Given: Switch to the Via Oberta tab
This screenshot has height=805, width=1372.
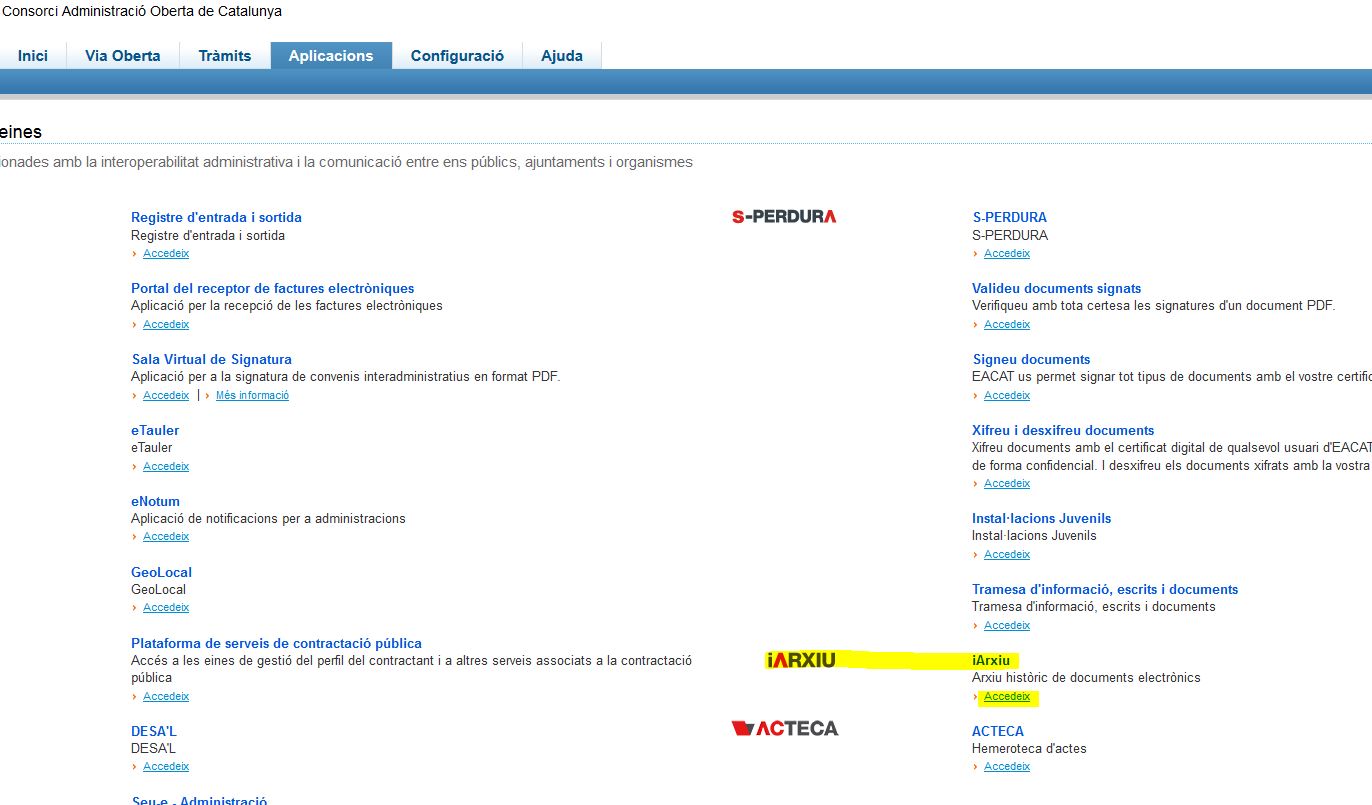Looking at the screenshot, I should click(x=123, y=56).
